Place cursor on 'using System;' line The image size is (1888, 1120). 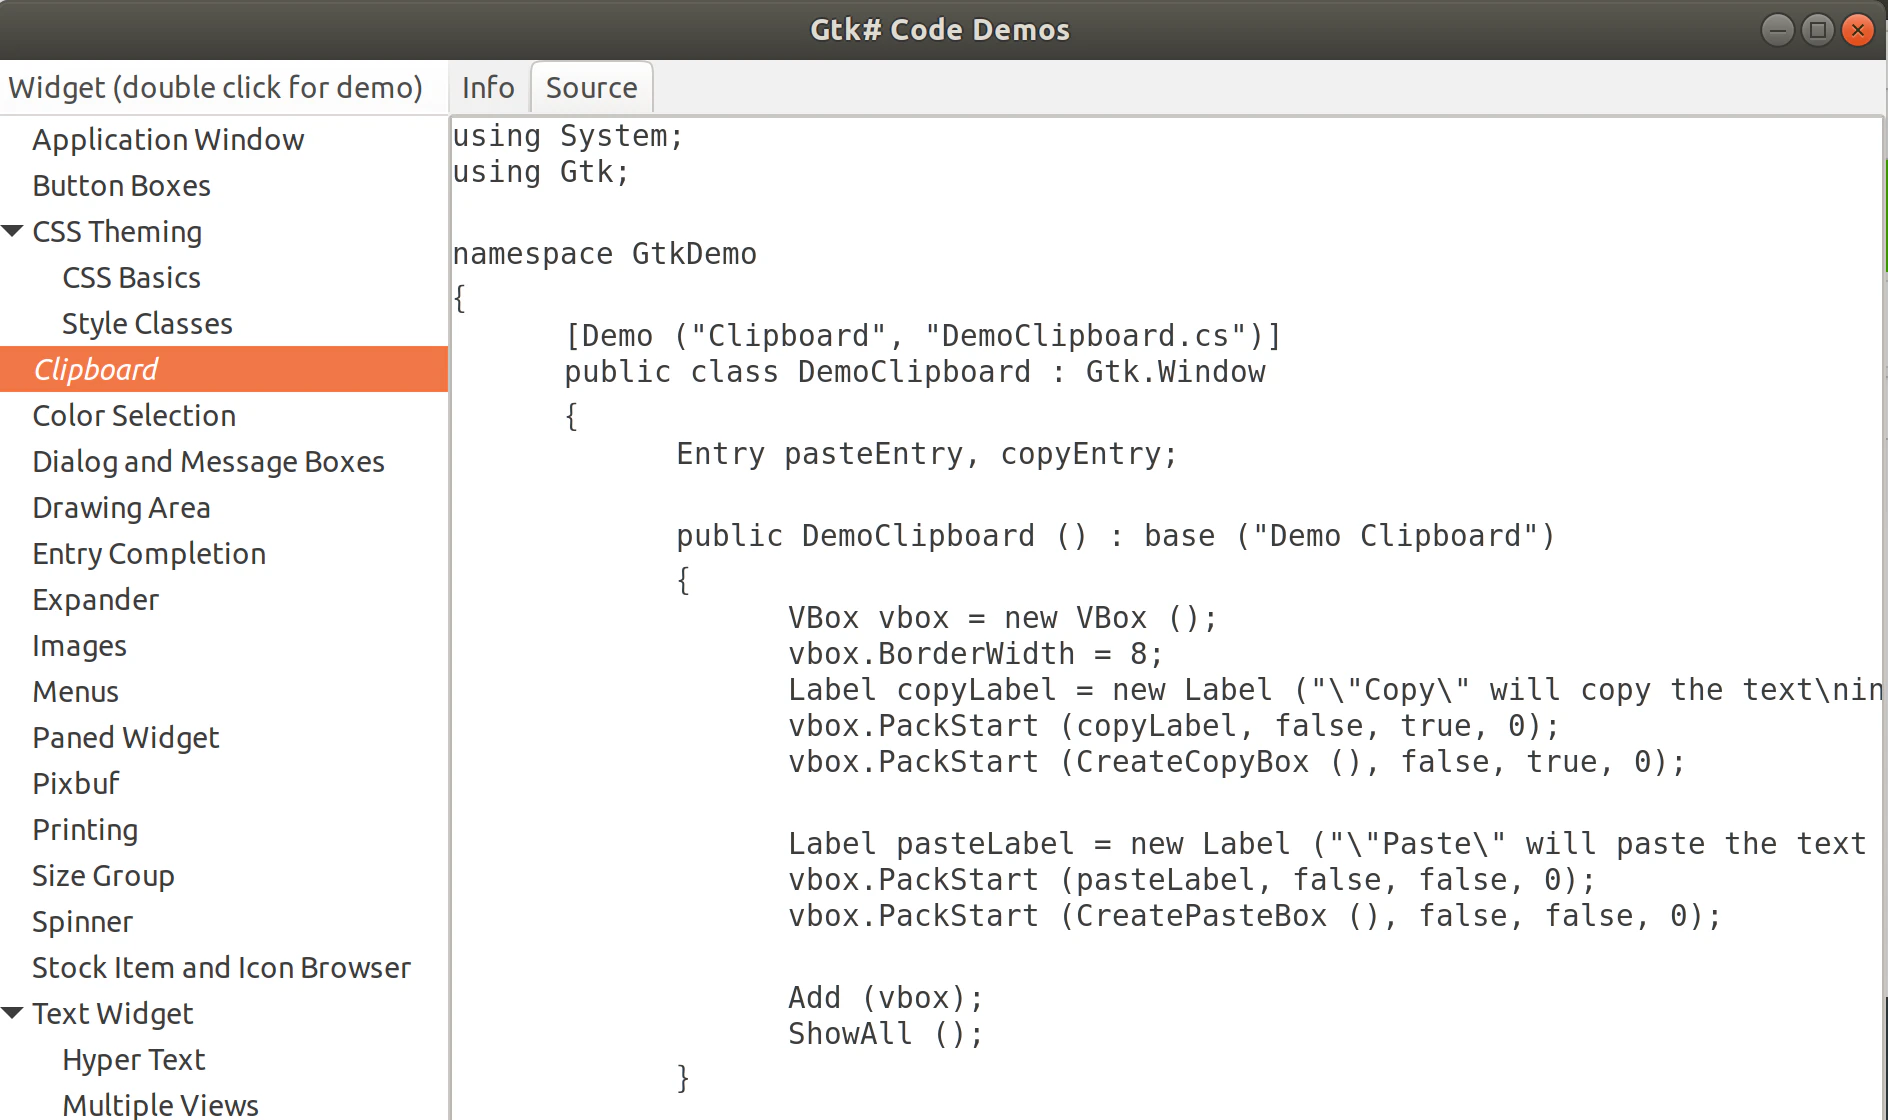point(567,136)
